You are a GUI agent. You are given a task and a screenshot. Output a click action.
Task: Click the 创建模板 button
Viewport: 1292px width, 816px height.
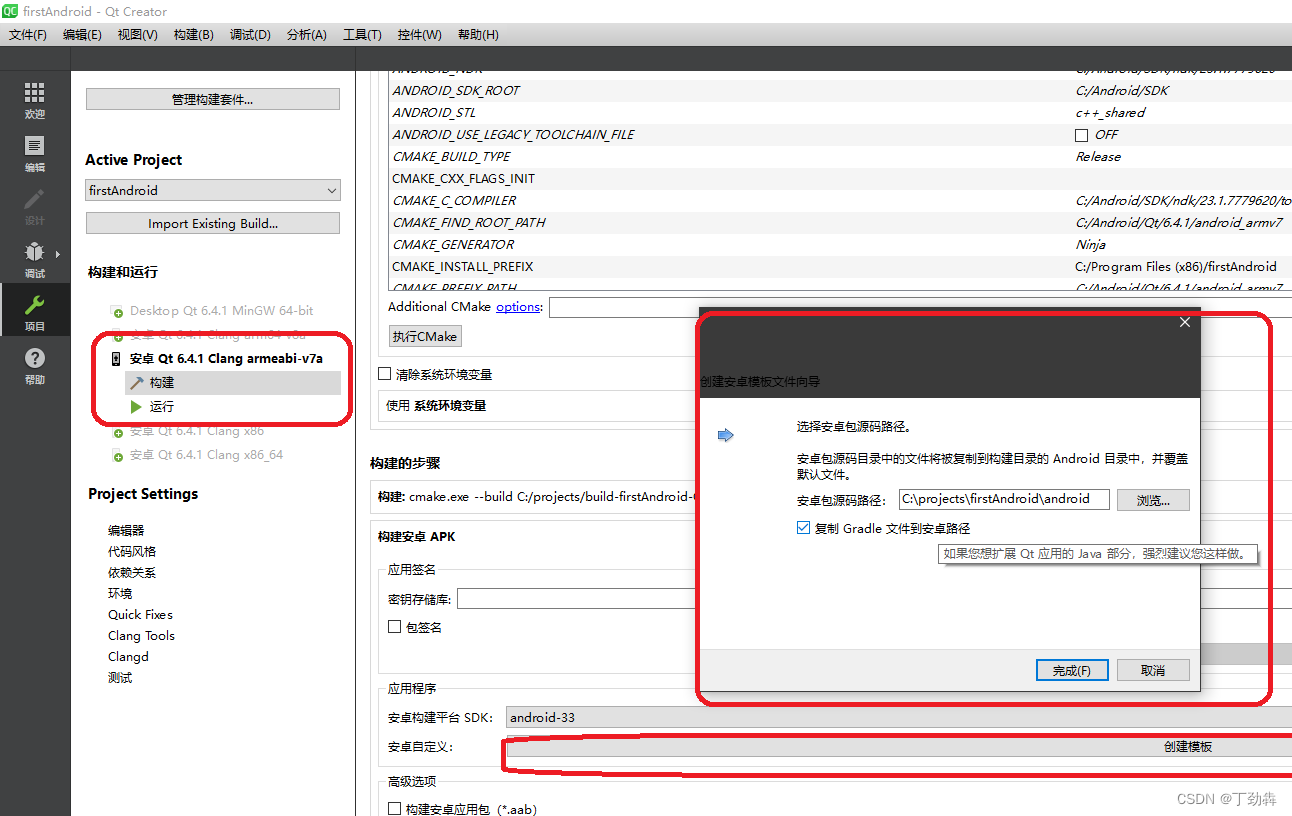(899, 747)
